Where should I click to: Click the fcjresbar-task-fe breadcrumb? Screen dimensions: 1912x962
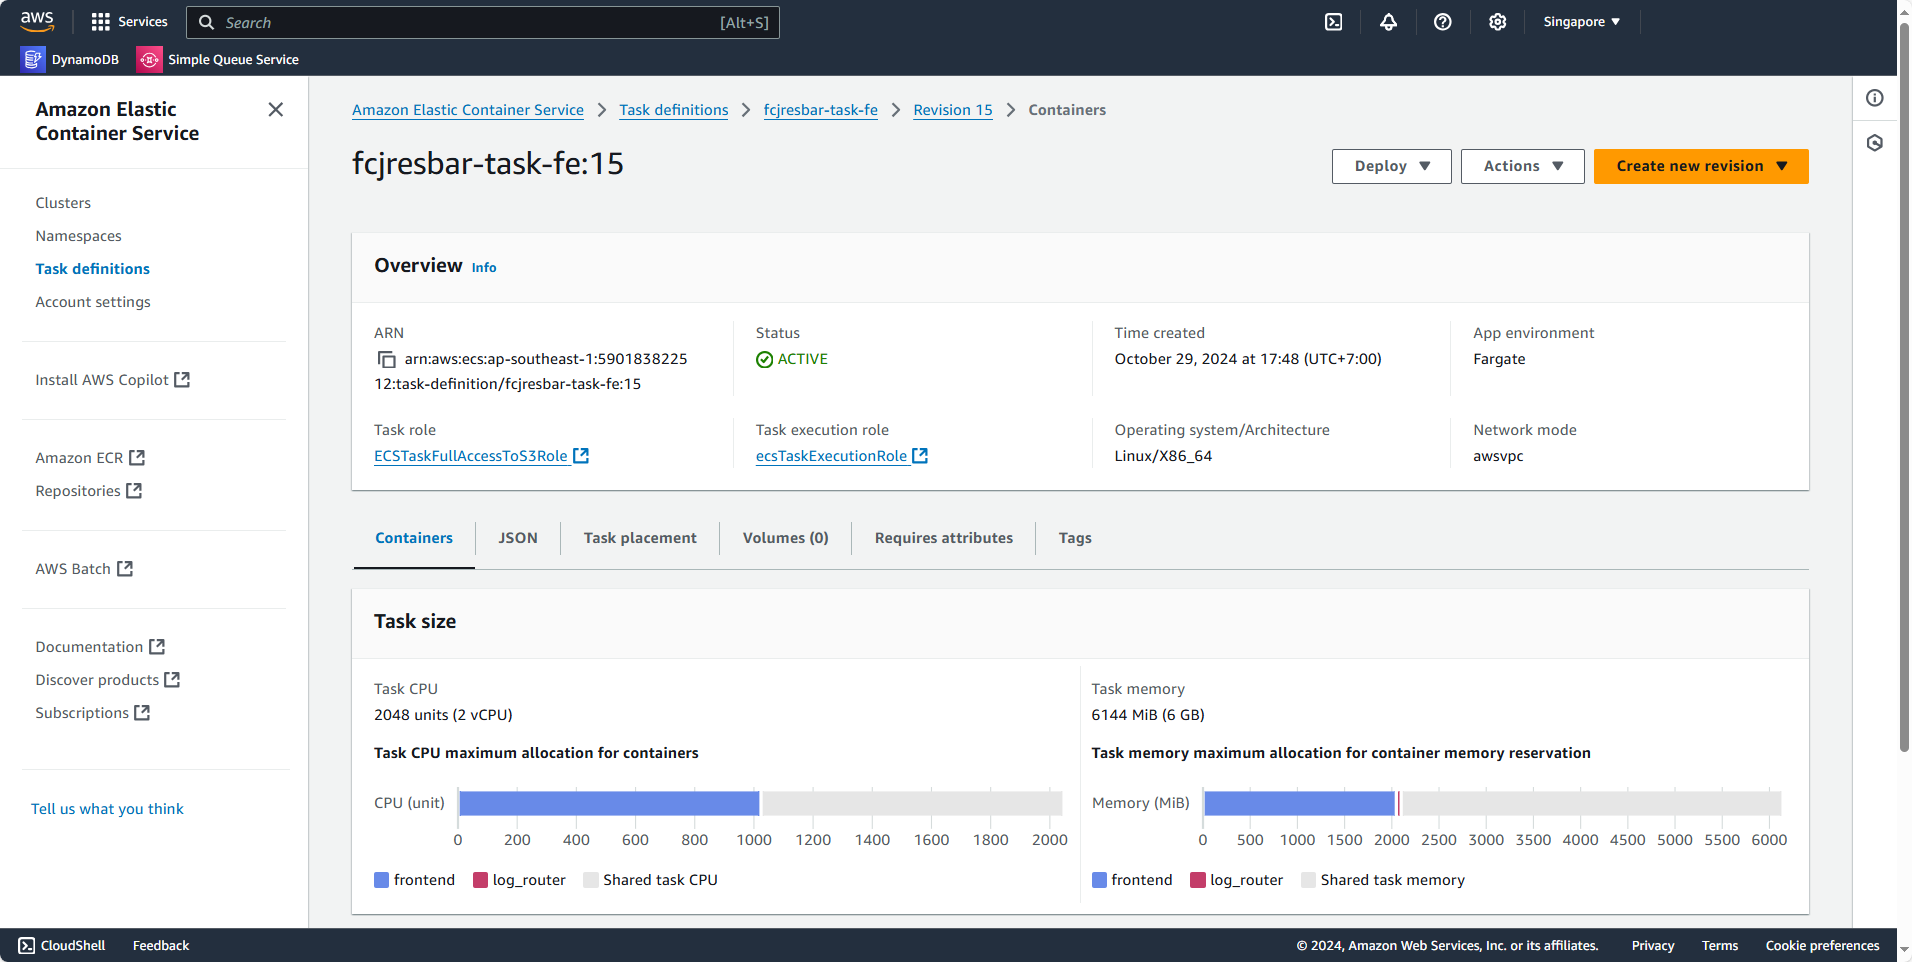[x=820, y=110]
